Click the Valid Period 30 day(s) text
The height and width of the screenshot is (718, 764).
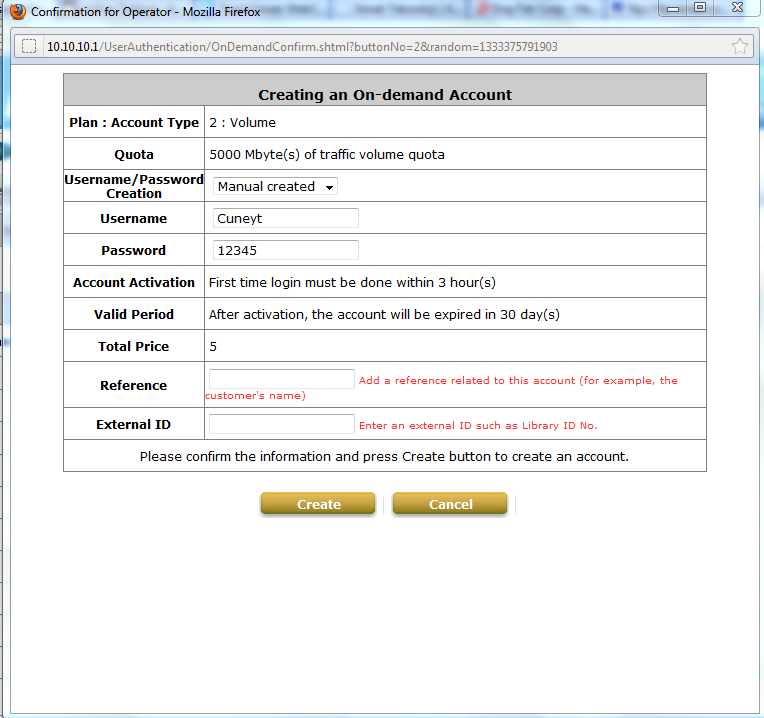click(384, 314)
